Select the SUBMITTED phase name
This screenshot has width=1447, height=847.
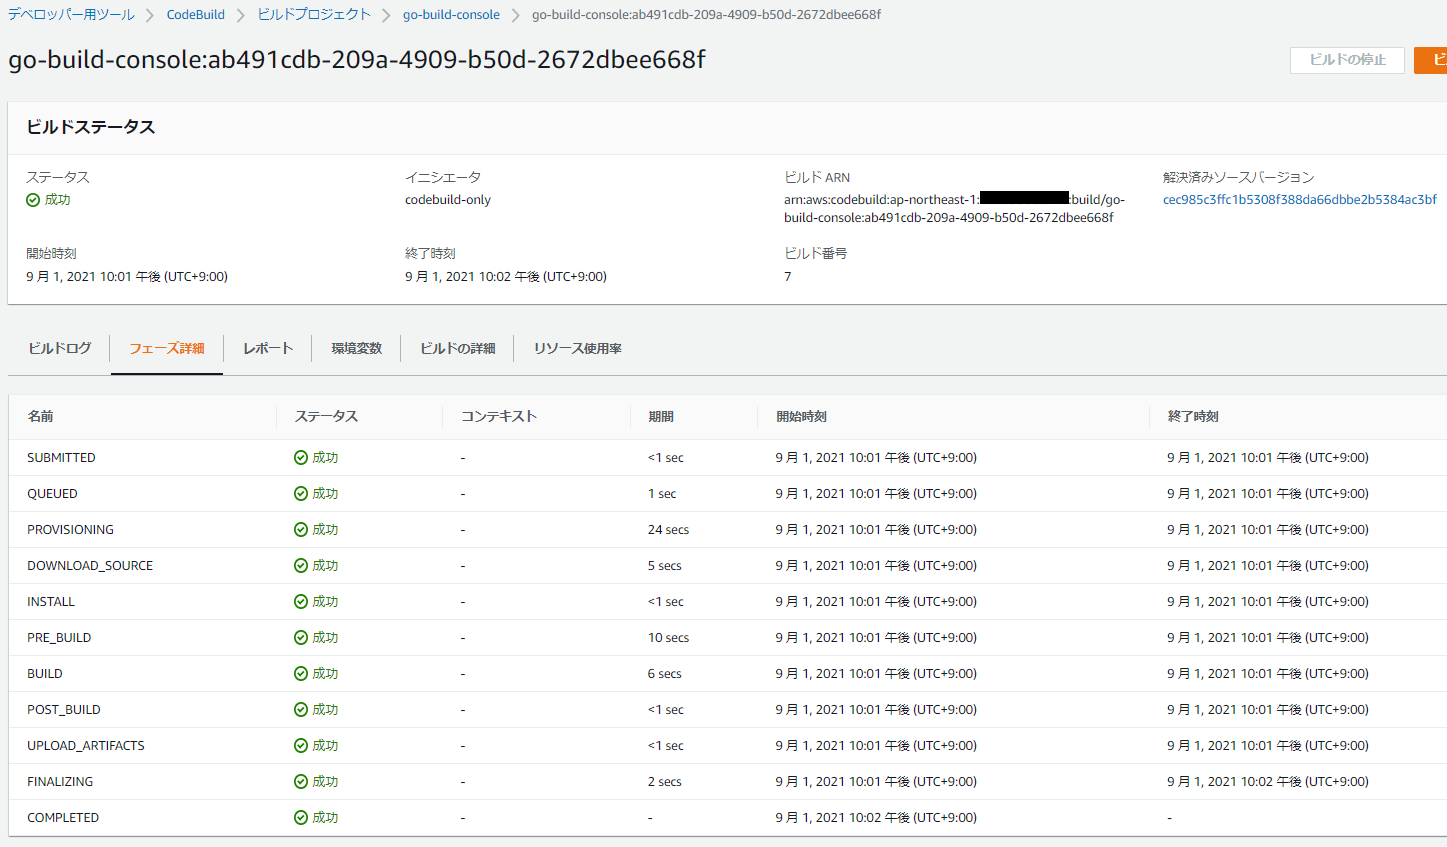coord(61,458)
